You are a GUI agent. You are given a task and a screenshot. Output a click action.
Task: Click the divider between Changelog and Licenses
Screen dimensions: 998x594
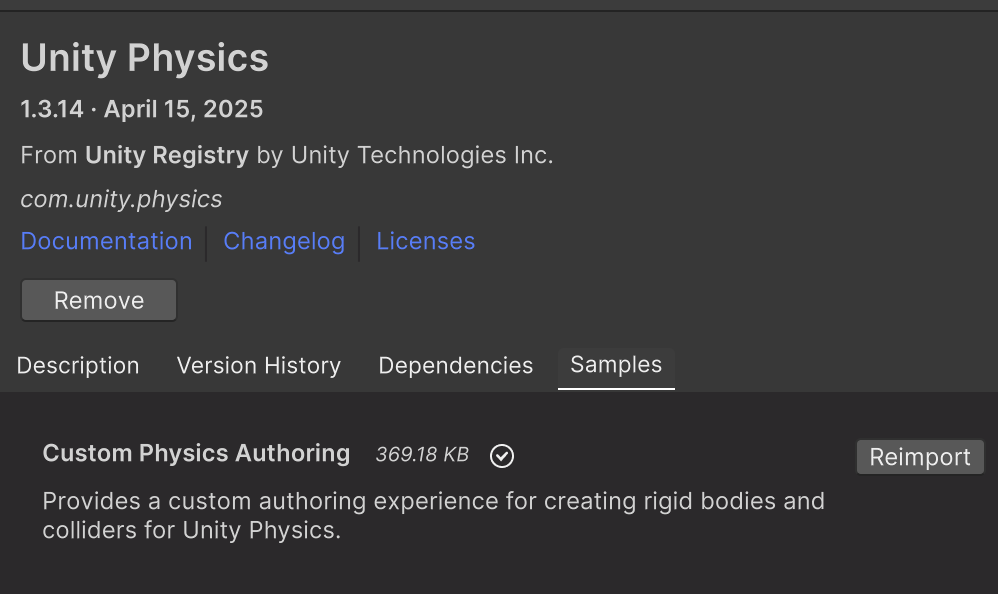[360, 241]
